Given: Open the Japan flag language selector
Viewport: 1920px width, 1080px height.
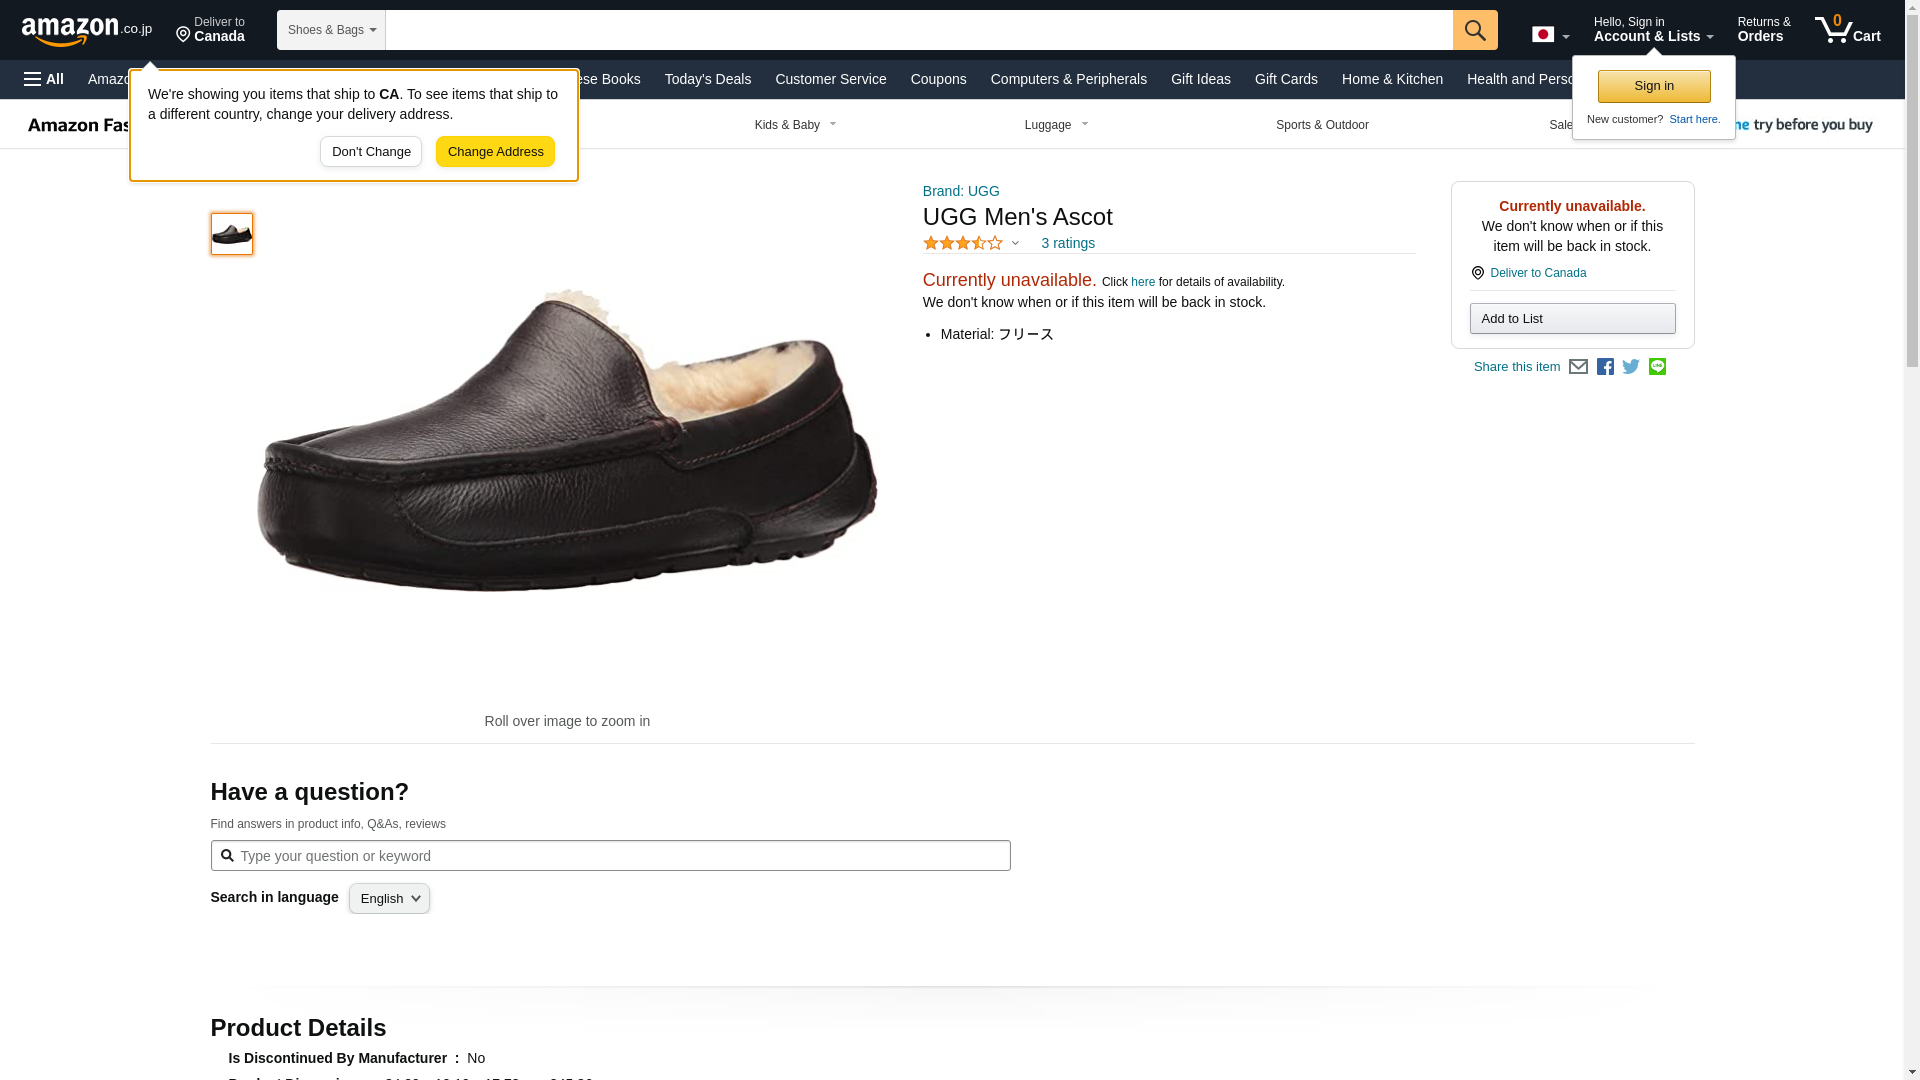Looking at the screenshot, I should tap(1550, 34).
